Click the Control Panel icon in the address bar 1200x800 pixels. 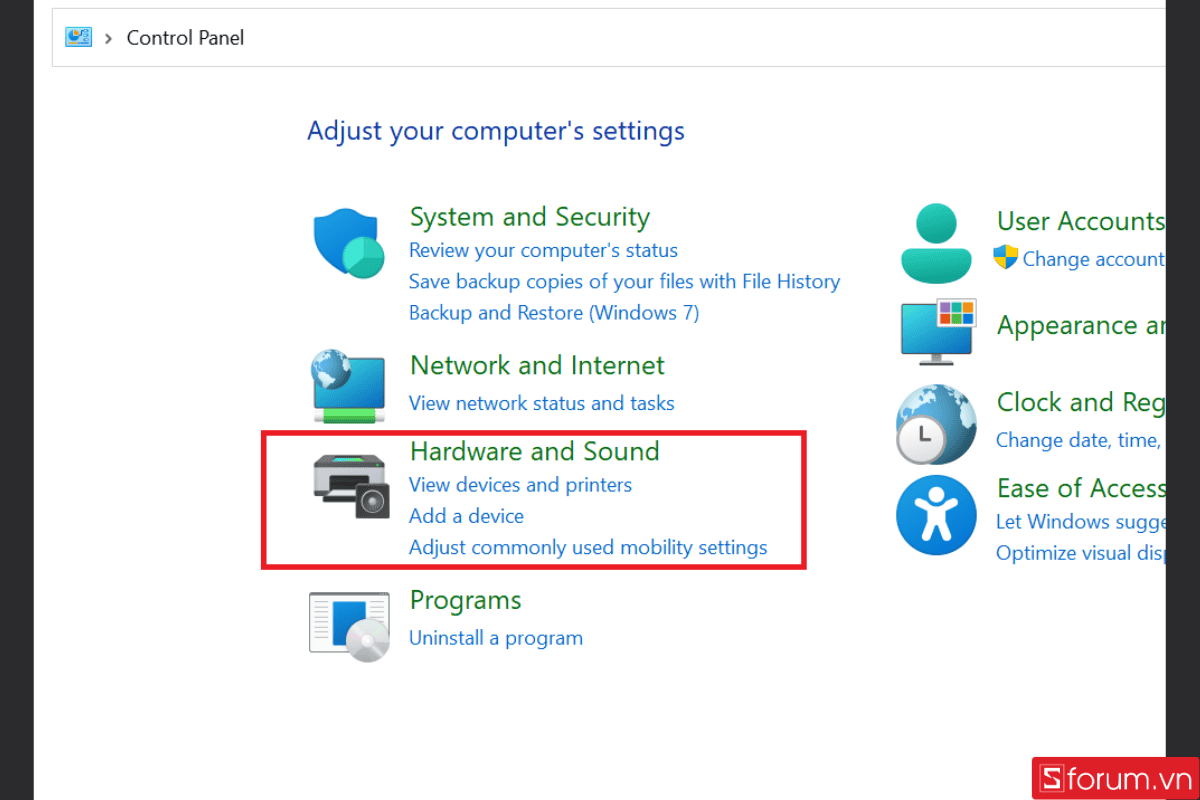(x=78, y=37)
